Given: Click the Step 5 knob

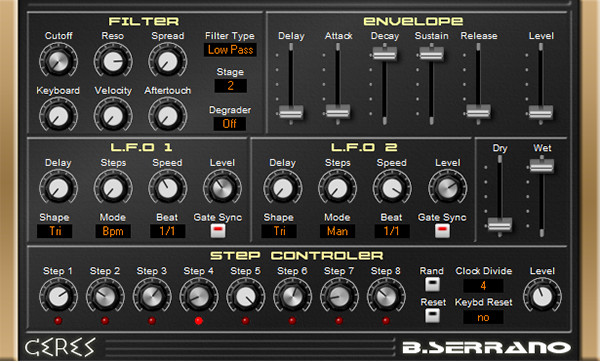Looking at the screenshot, I should point(245,296).
